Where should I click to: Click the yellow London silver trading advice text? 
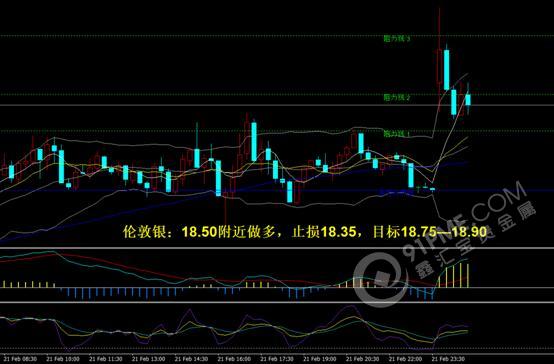305,232
